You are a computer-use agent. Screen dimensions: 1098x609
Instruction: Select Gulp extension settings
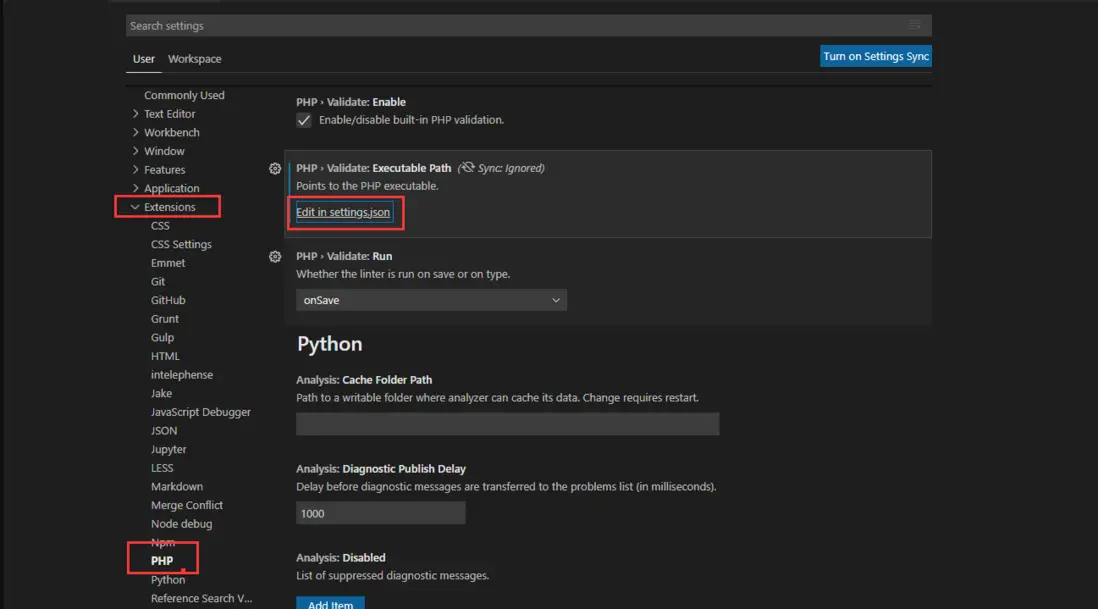[162, 337]
